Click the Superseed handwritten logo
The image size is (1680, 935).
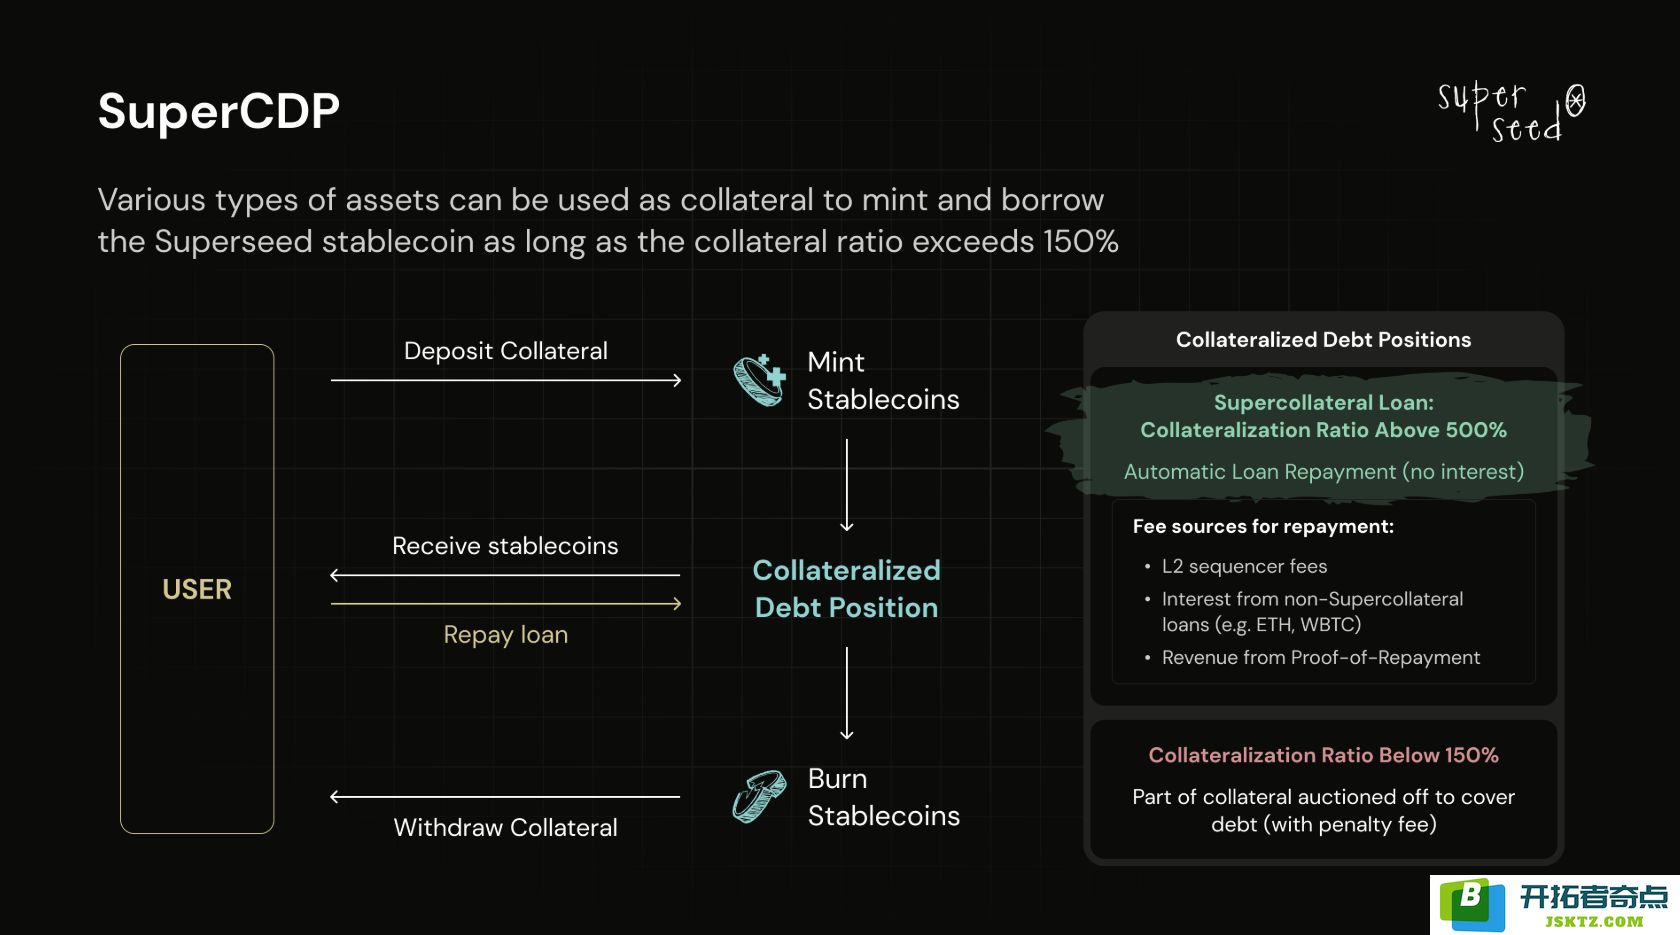point(1511,111)
